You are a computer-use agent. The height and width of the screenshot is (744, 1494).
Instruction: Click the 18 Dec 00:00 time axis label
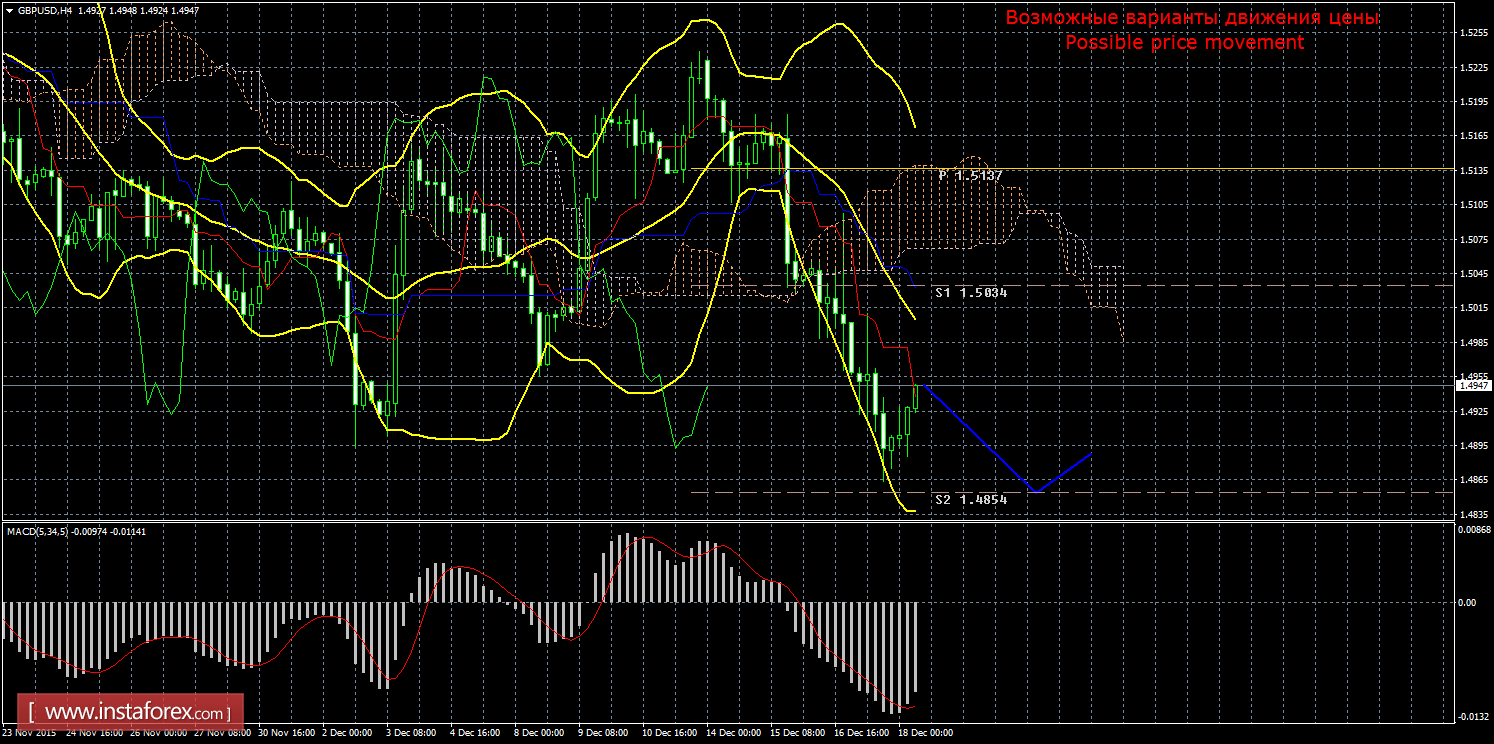925,733
